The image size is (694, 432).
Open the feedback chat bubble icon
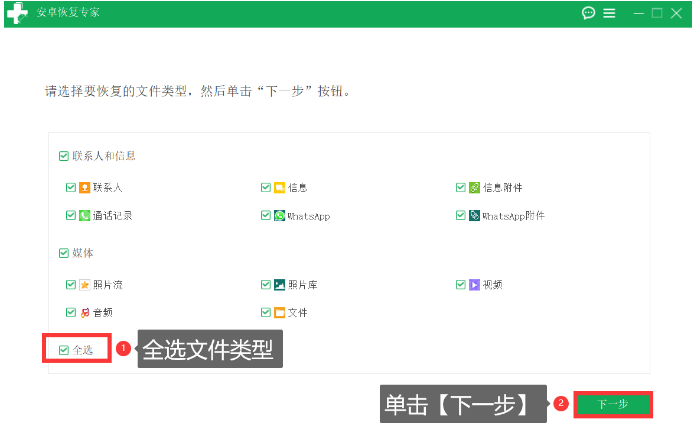pos(588,13)
